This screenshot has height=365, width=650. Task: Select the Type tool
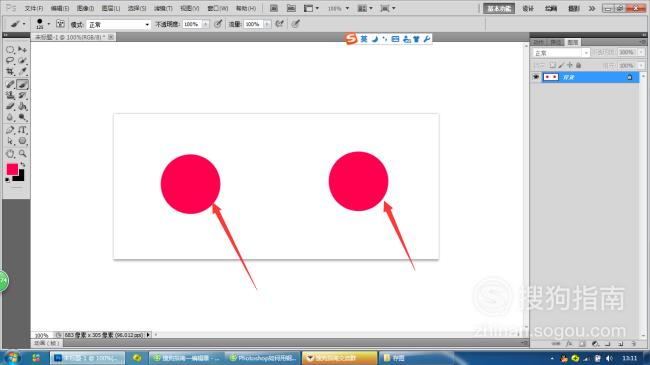[22, 130]
